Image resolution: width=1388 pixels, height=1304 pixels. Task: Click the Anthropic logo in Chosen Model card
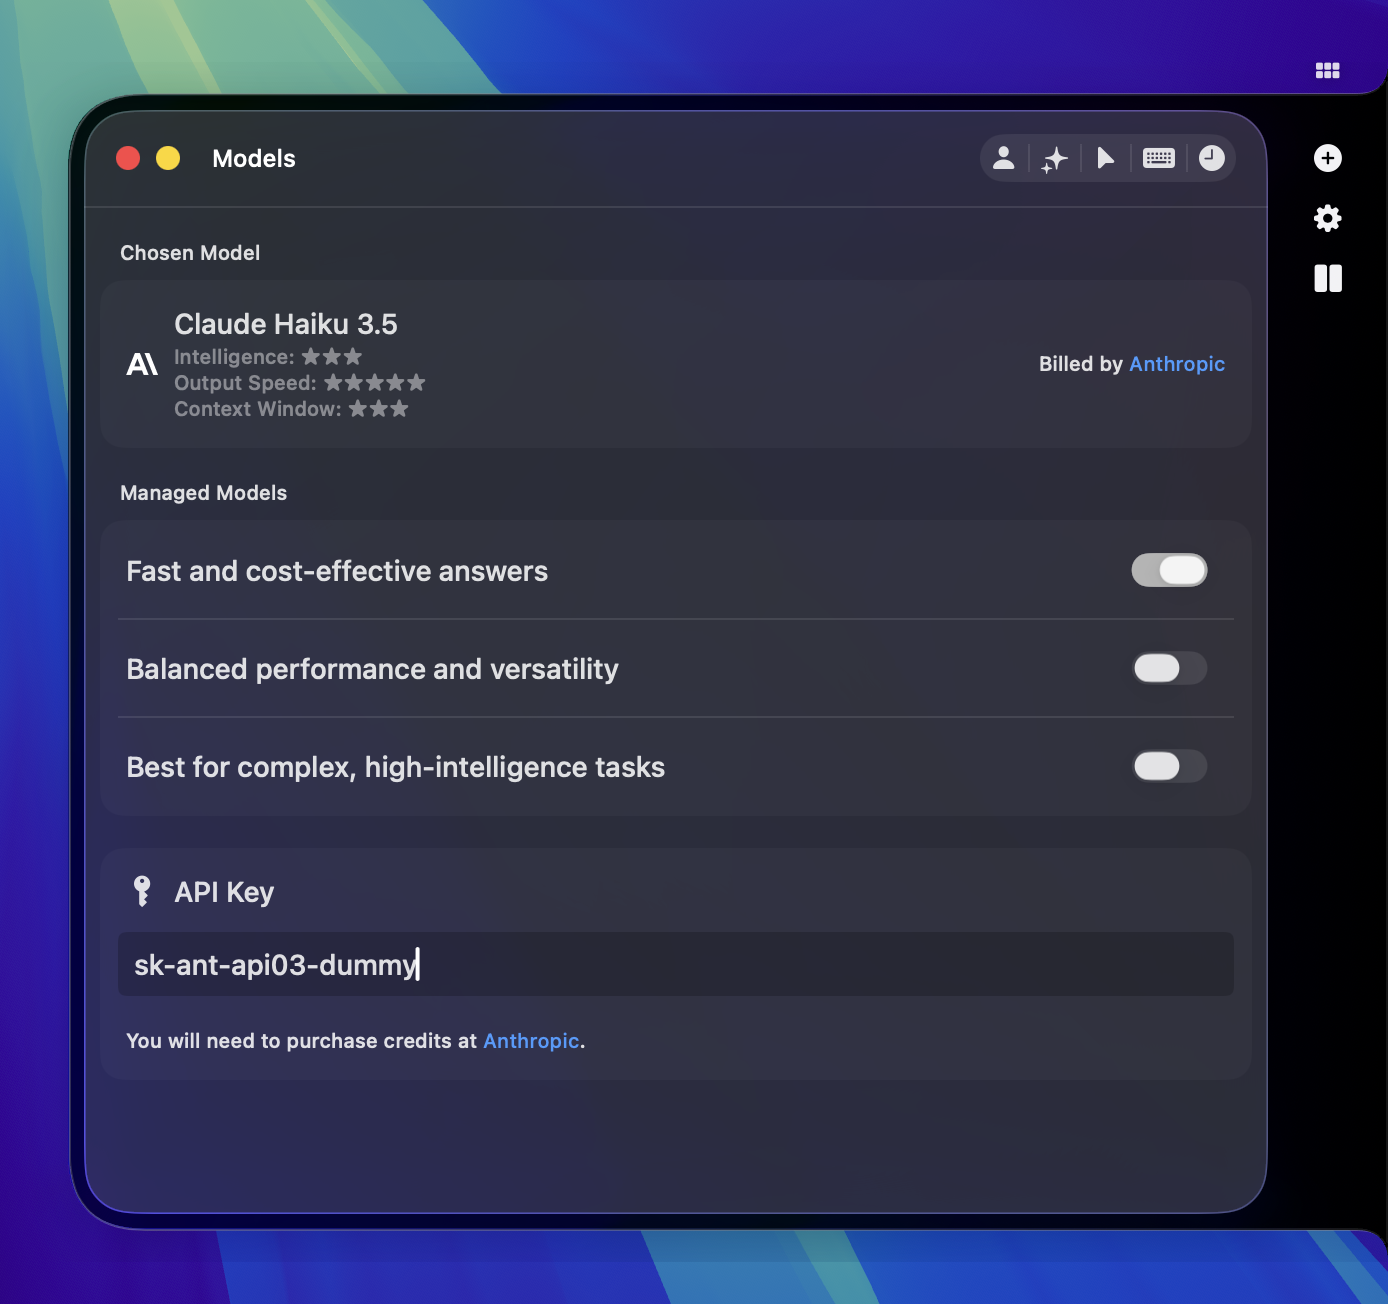[x=142, y=364]
